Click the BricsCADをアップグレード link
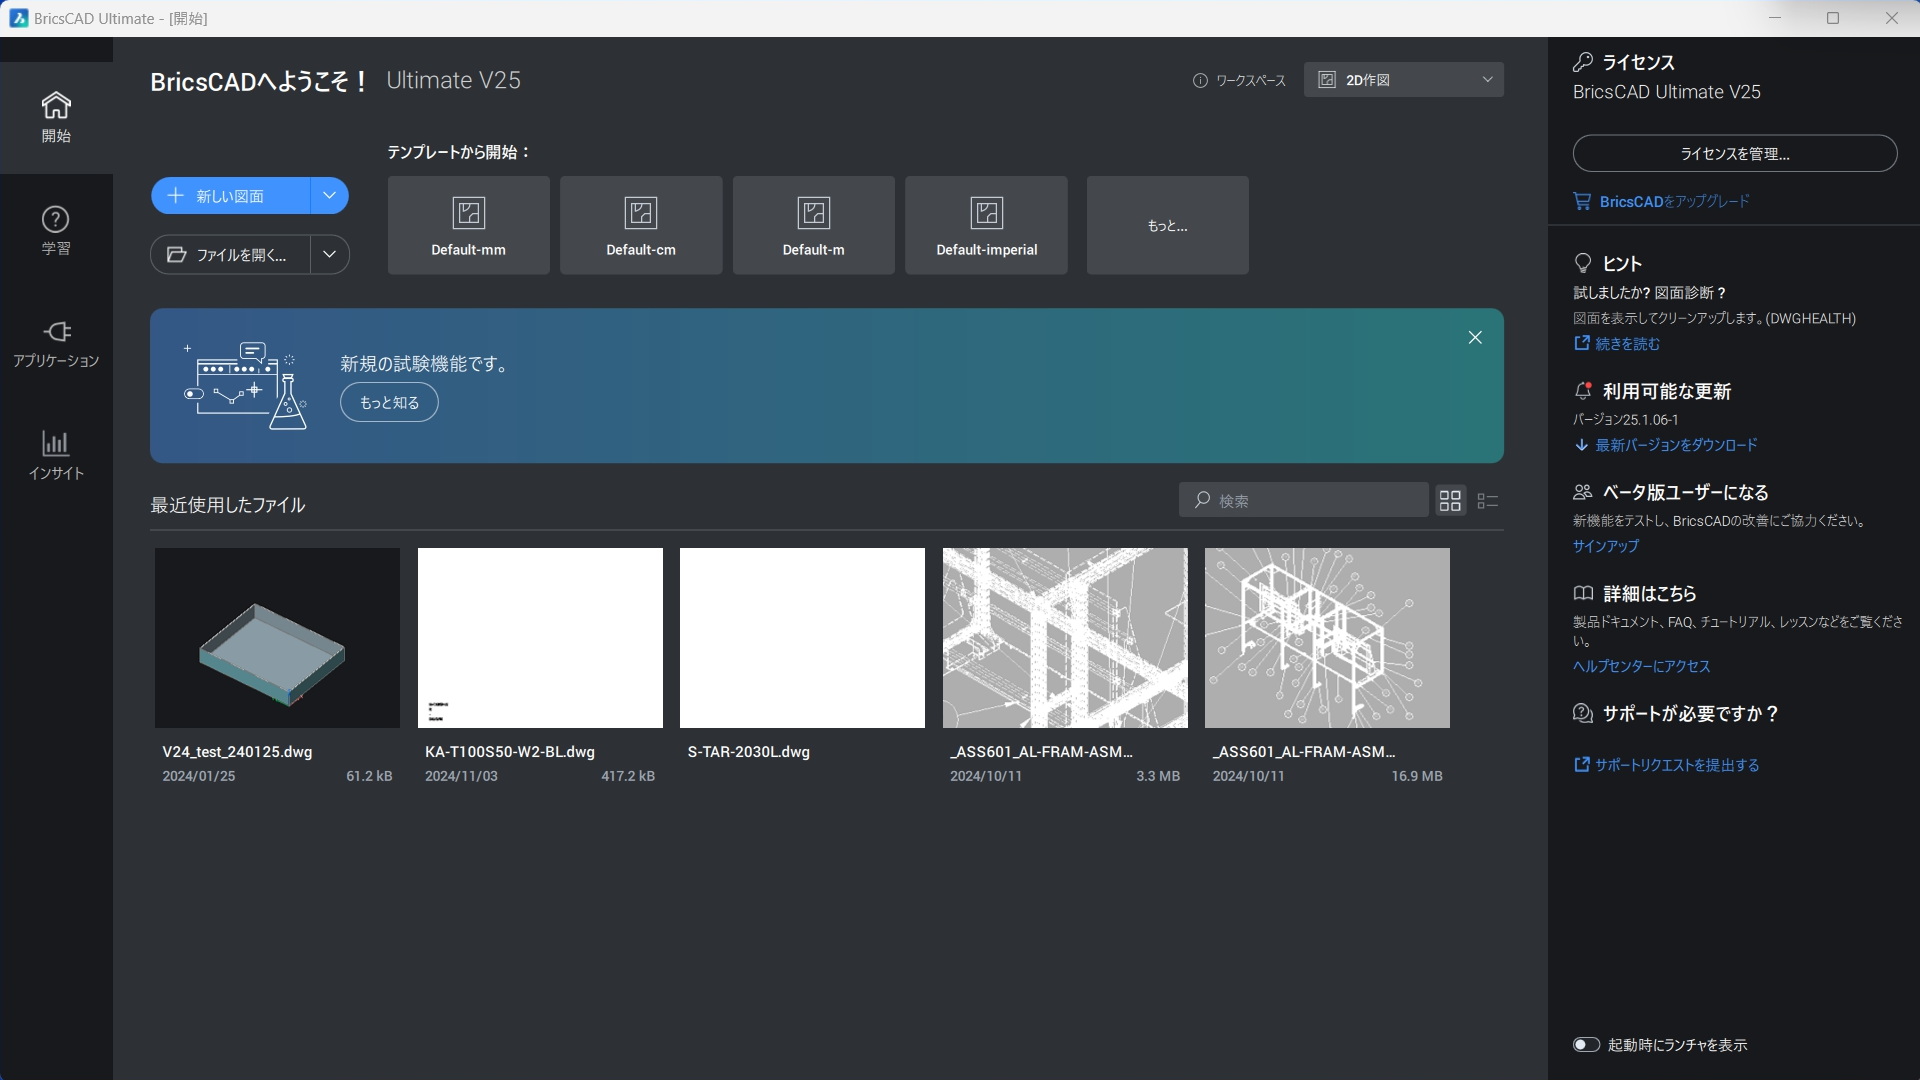Viewport: 1920px width, 1080px height. coord(1674,201)
